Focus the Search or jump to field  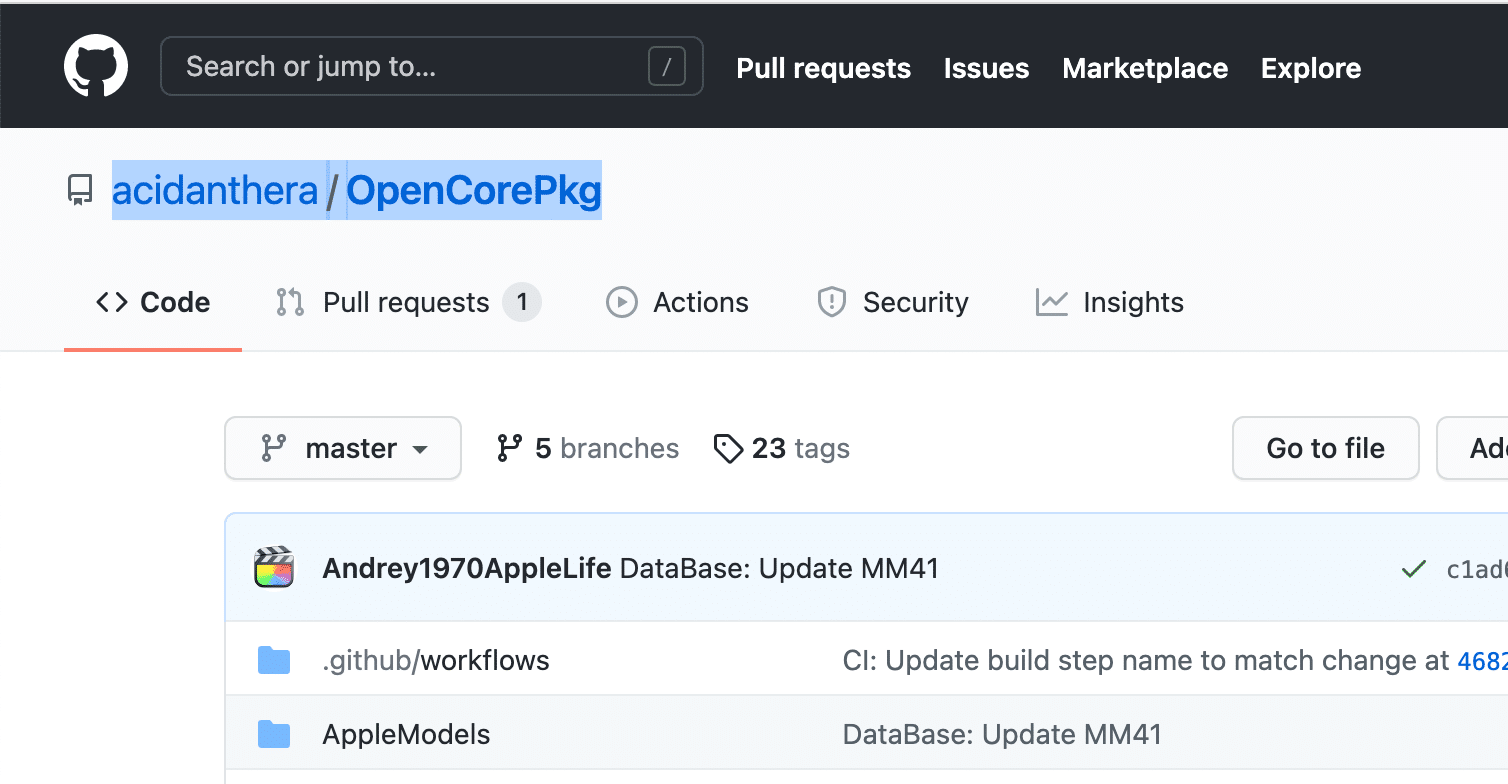pyautogui.click(x=432, y=66)
